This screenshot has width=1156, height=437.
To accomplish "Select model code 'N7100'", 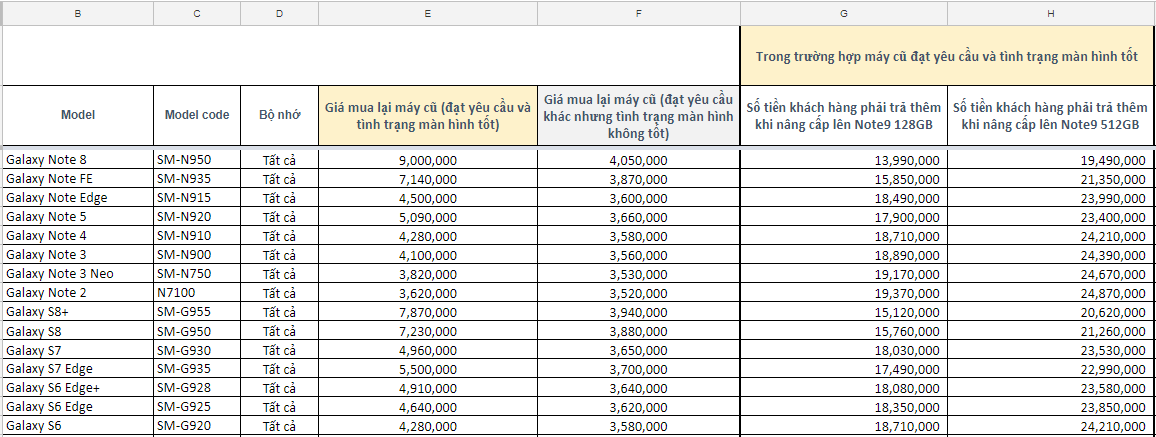I will (197, 293).
